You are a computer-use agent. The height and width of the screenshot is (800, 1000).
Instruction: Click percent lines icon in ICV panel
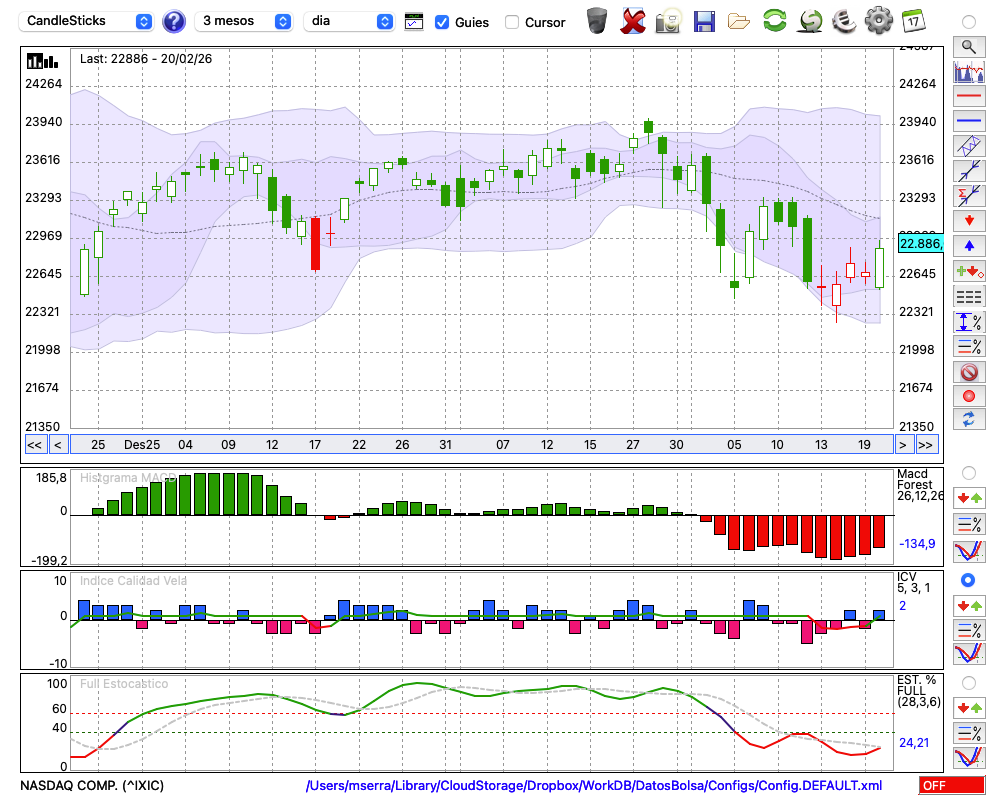(x=969, y=630)
